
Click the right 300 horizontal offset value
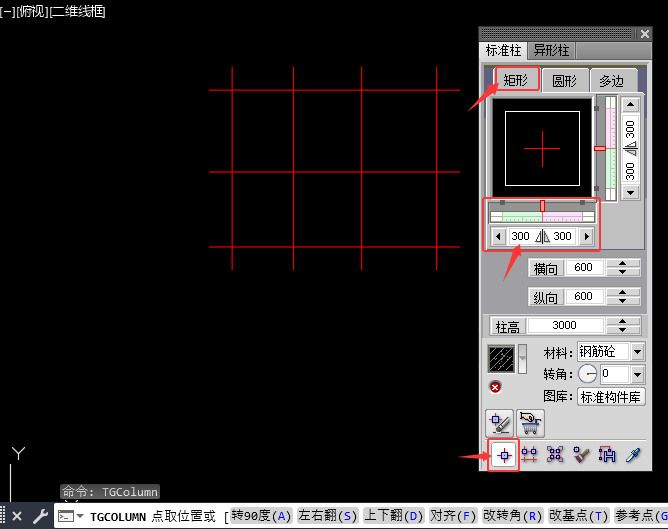tap(562, 236)
